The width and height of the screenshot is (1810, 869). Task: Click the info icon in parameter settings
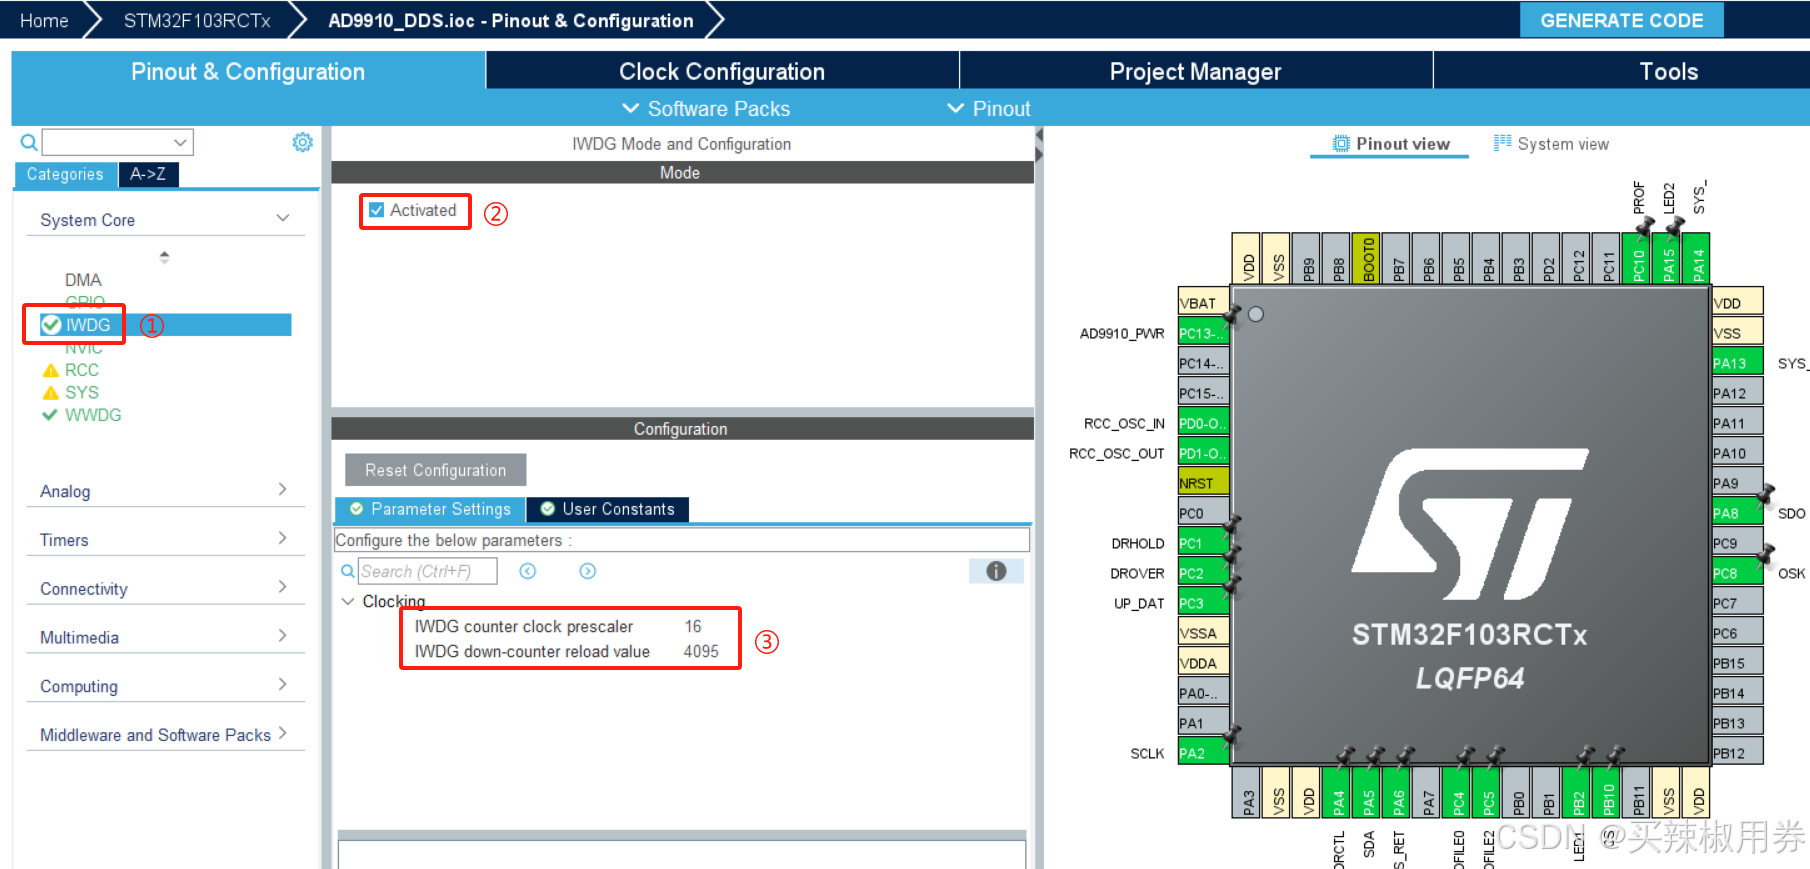pyautogui.click(x=996, y=571)
